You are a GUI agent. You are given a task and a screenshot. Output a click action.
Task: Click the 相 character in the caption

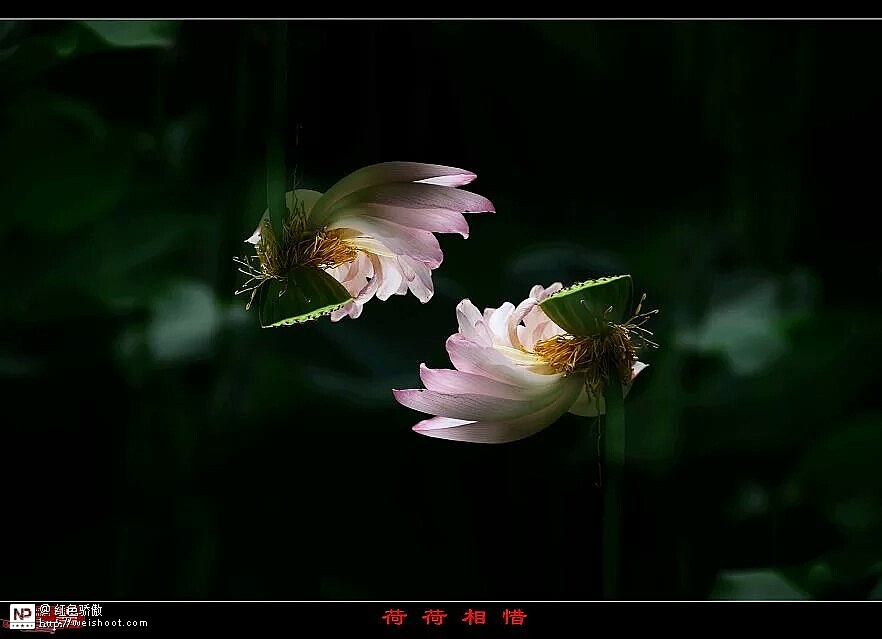tap(474, 617)
